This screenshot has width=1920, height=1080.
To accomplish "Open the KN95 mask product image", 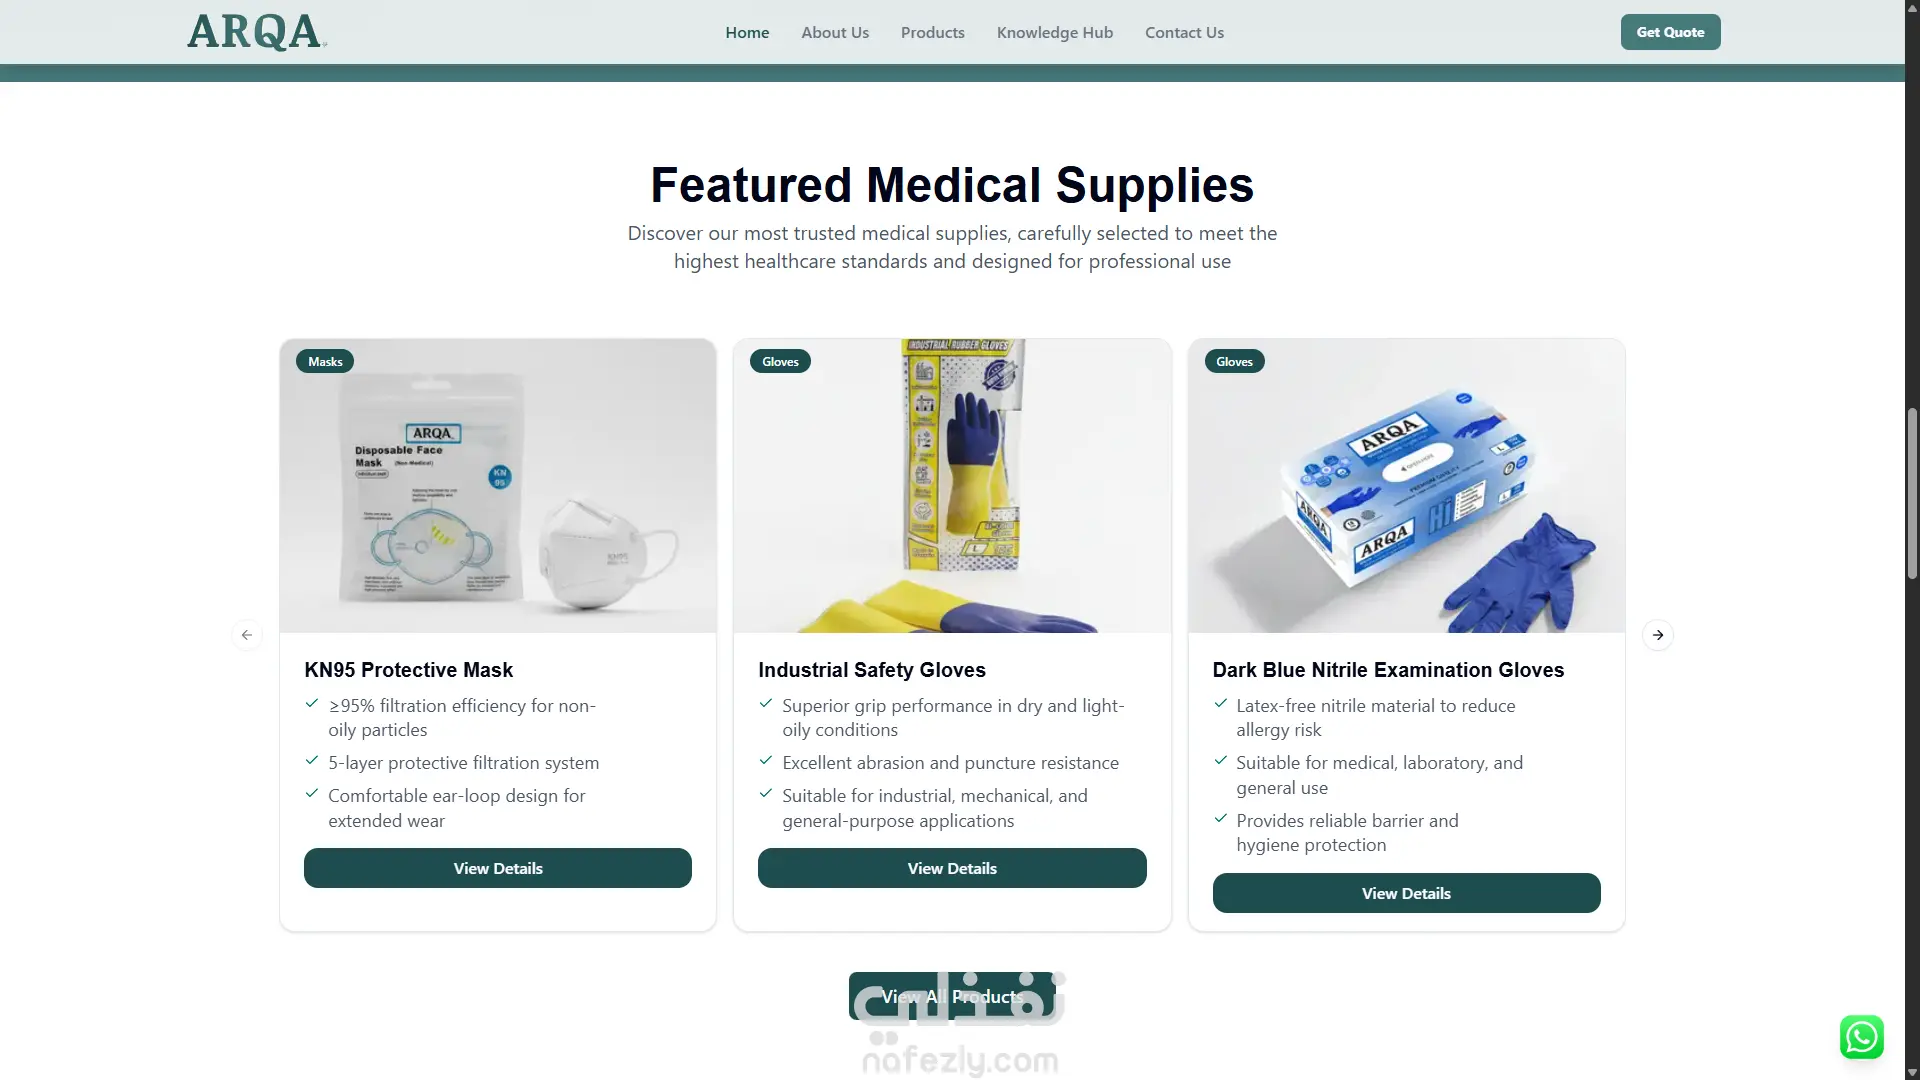I will 498,486.
